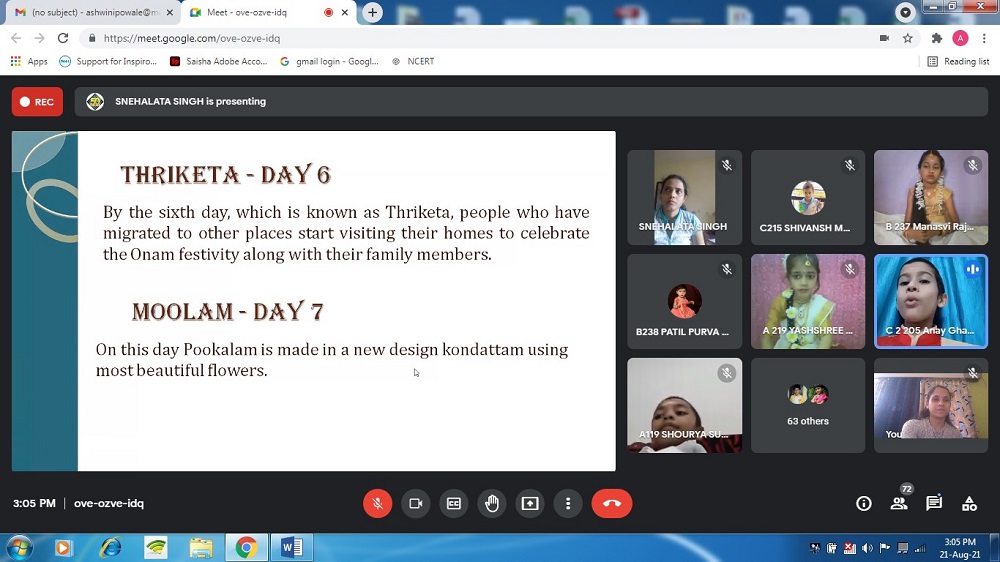Bookmark this page with star icon
1000x562 pixels.
tap(908, 38)
